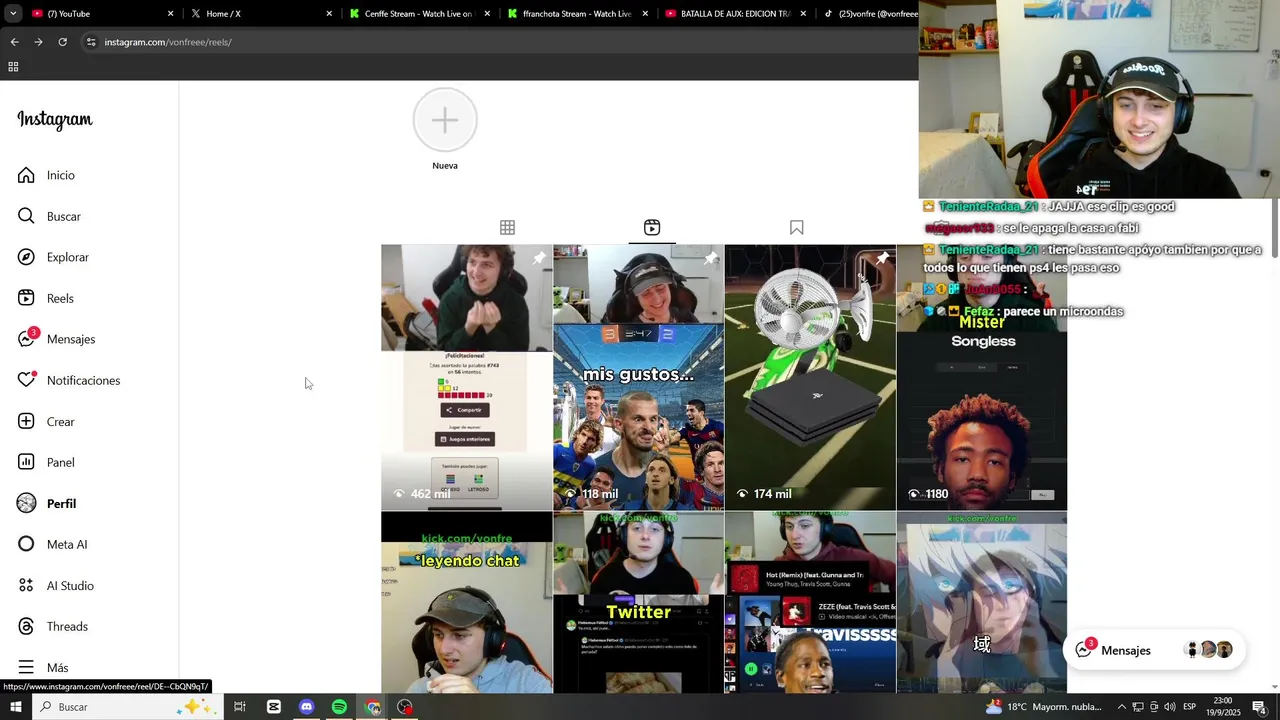Switch to the reels tab icon
Screen dimensions: 1280x720
pos(652,228)
